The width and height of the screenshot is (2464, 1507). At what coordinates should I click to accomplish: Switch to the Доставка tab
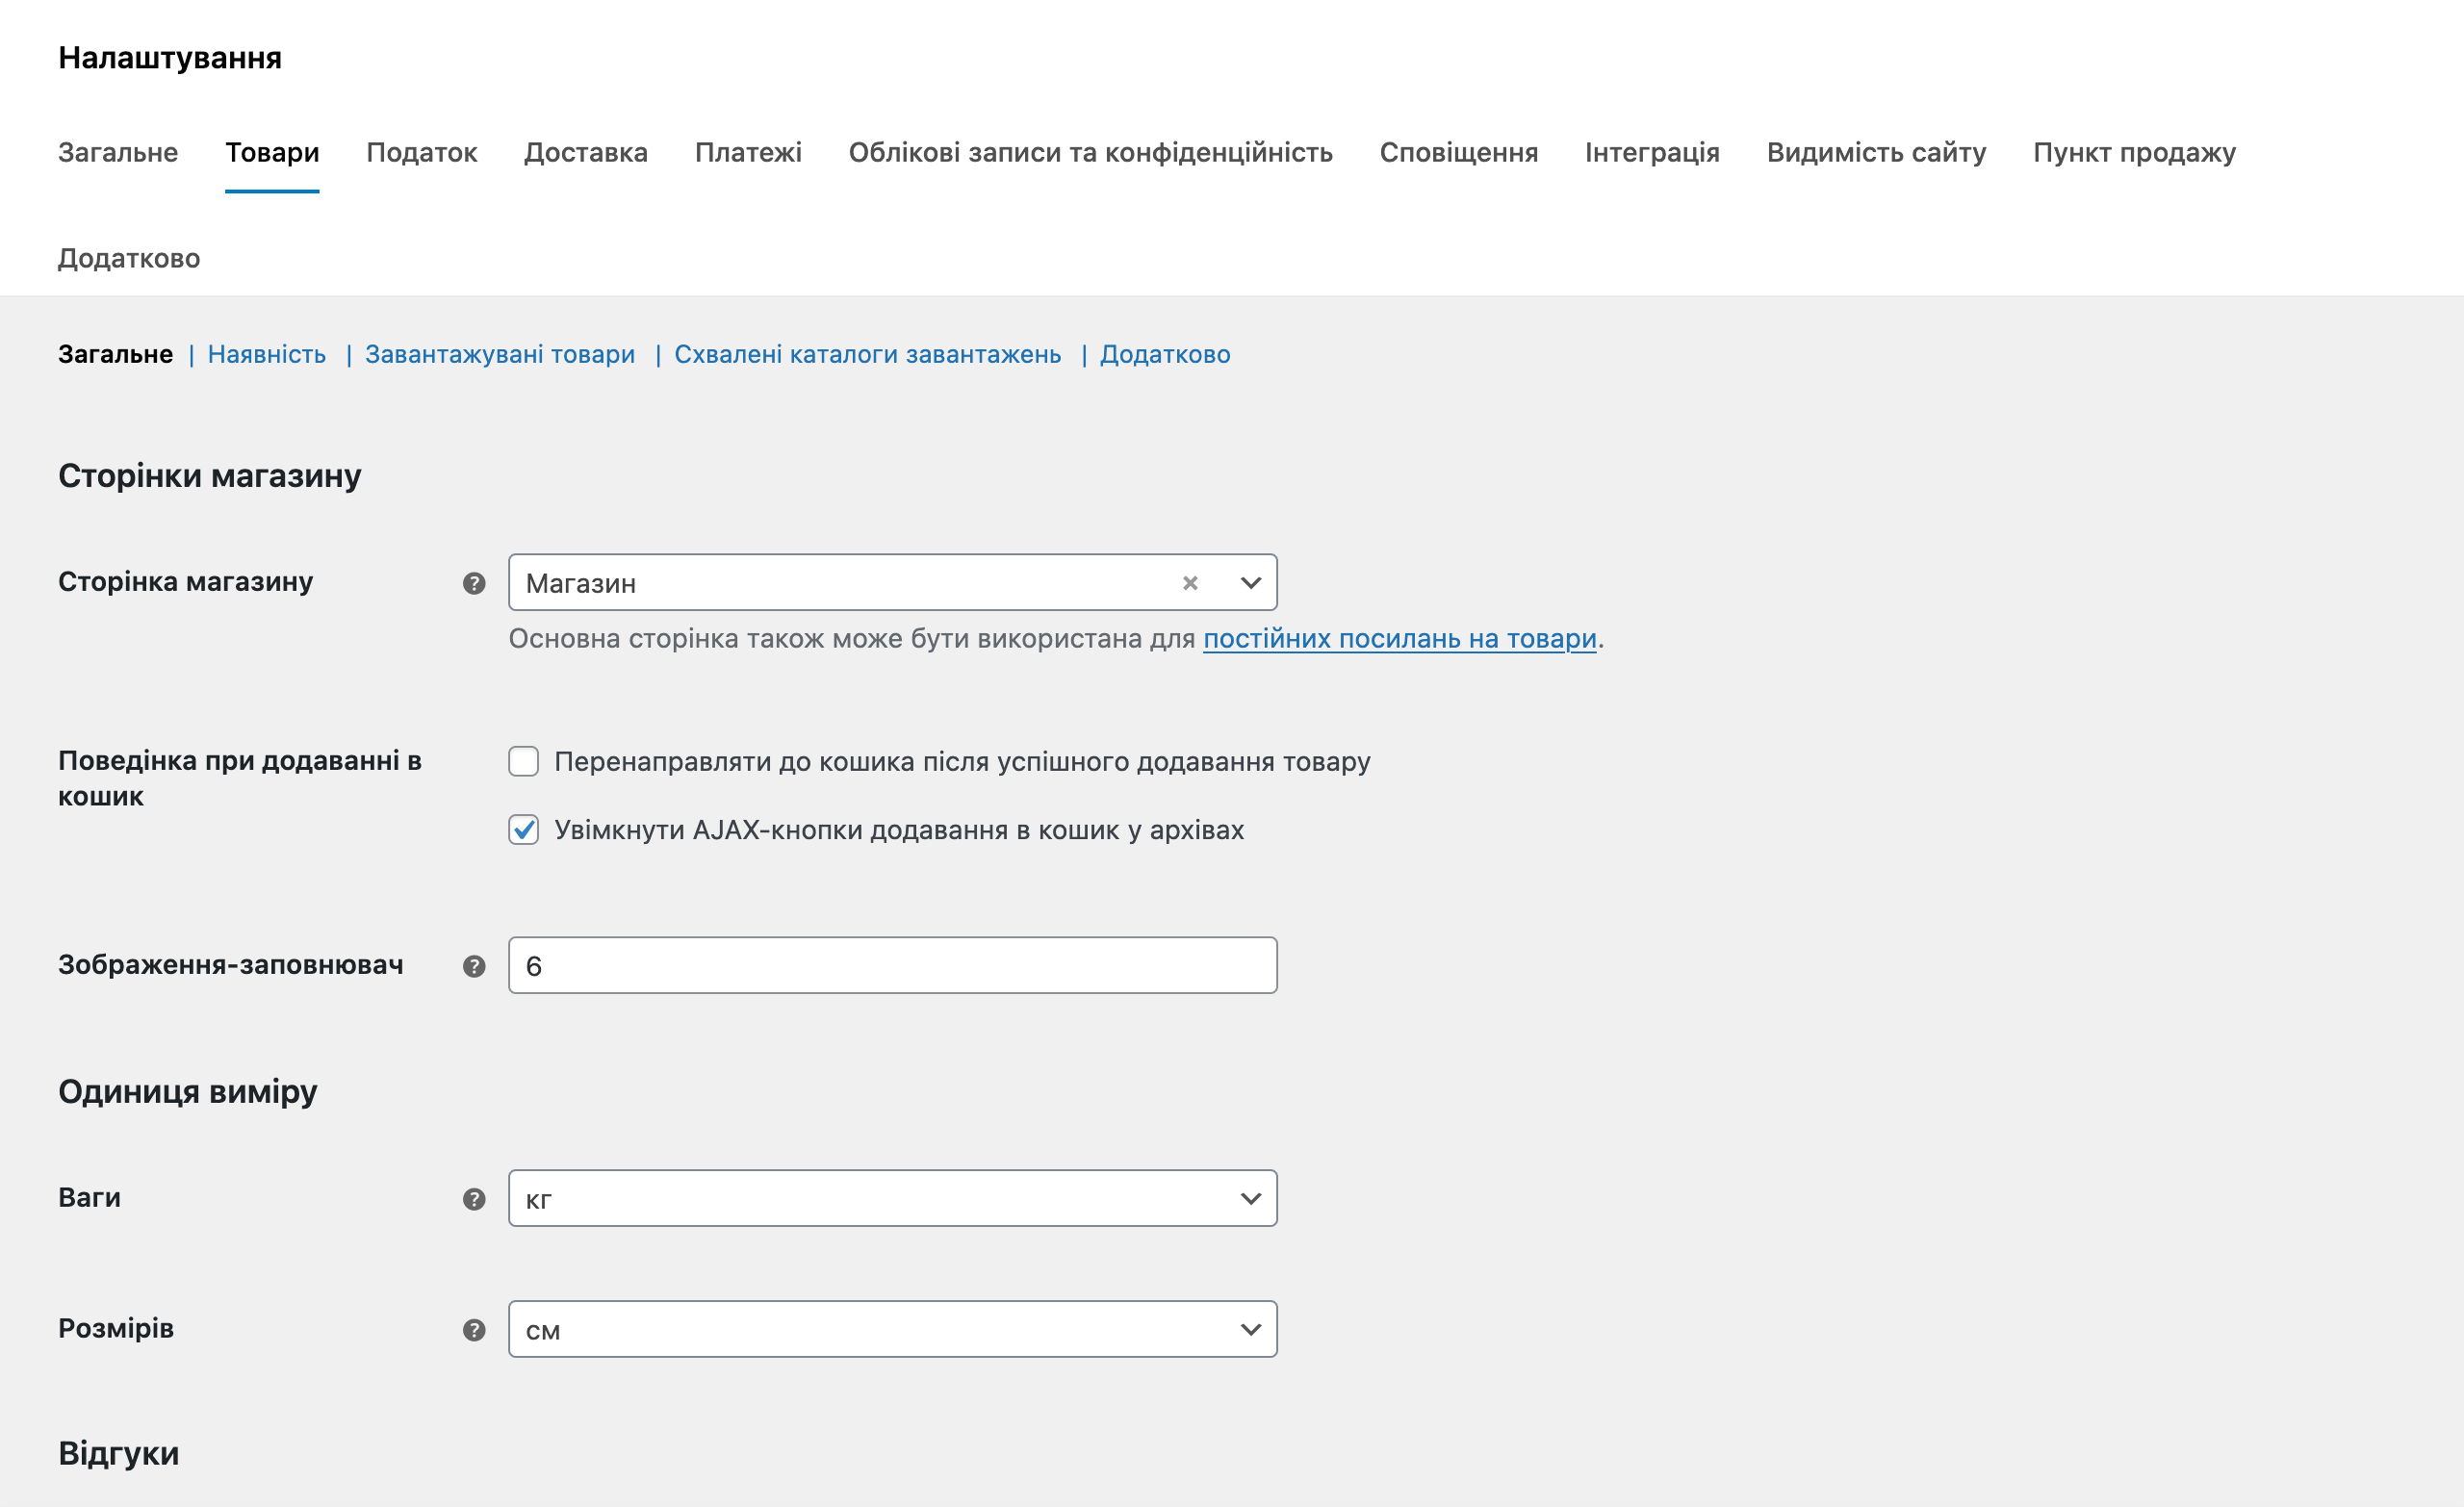(586, 152)
